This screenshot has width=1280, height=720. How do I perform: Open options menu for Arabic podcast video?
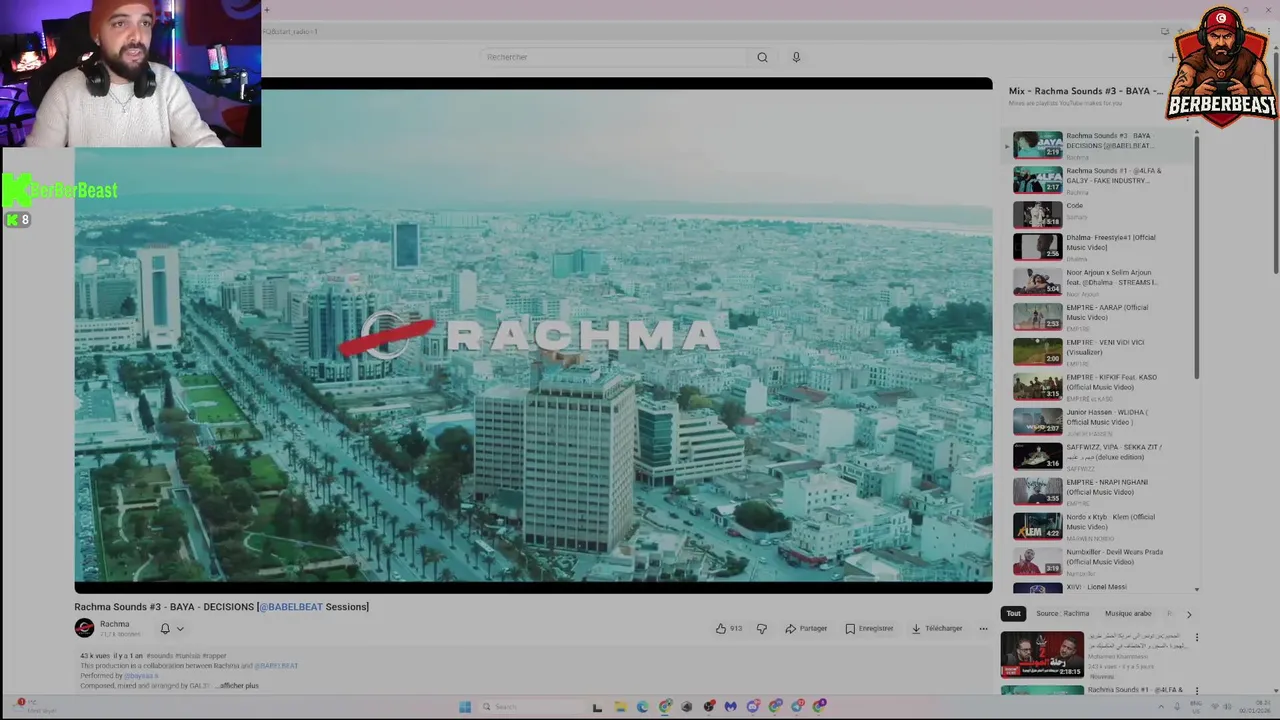(x=1196, y=637)
